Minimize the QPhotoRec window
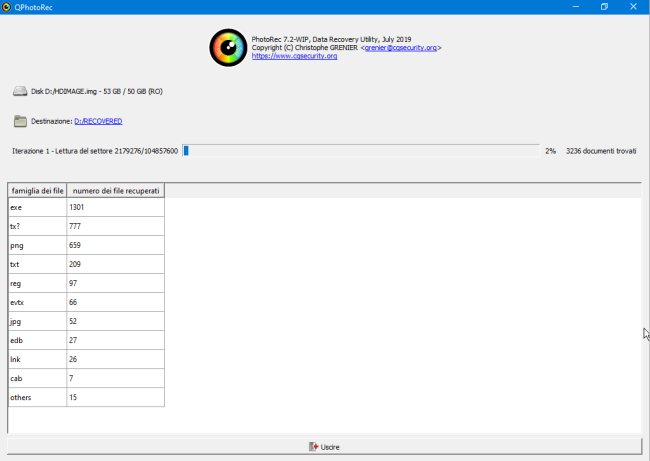The width and height of the screenshot is (650, 461). [576, 7]
